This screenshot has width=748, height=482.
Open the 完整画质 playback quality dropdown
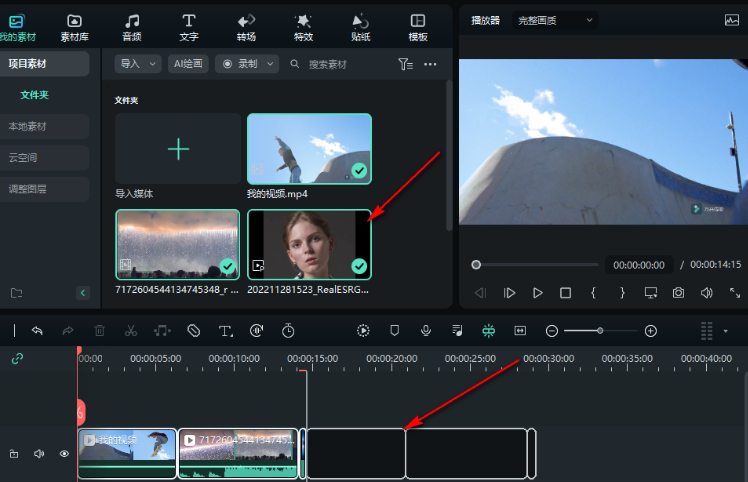click(x=555, y=19)
